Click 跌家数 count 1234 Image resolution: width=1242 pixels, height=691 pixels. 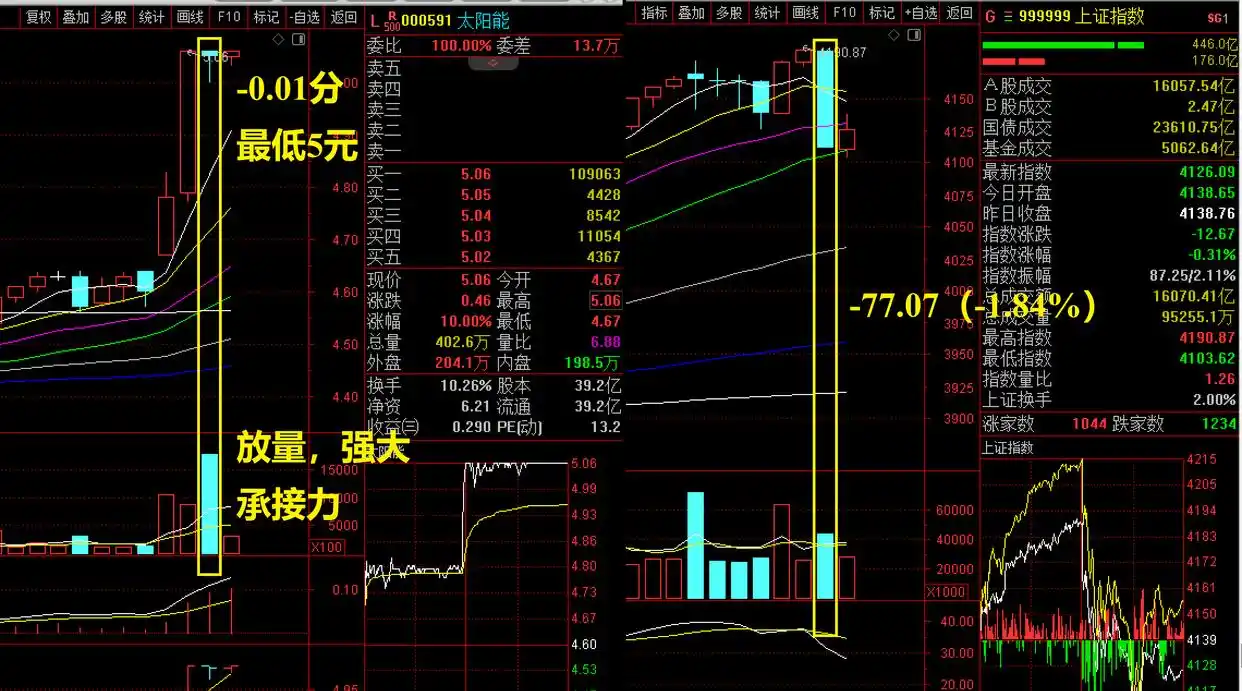pos(1217,424)
